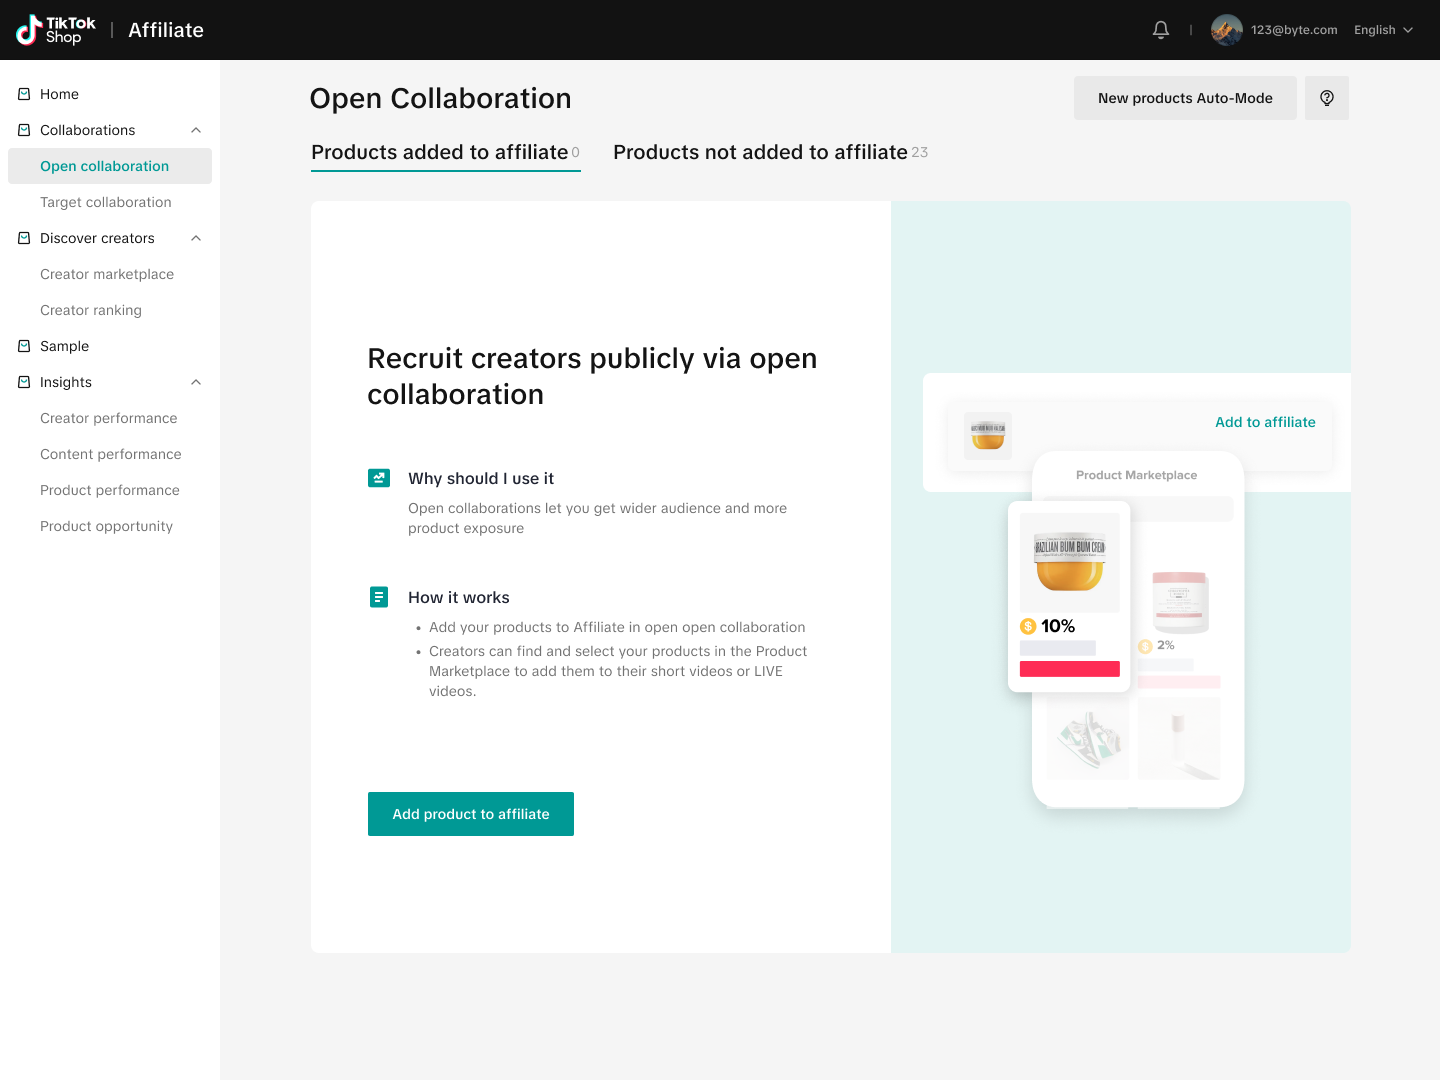The height and width of the screenshot is (1080, 1440).
Task: Click the 'How it works' document icon
Action: click(x=379, y=597)
